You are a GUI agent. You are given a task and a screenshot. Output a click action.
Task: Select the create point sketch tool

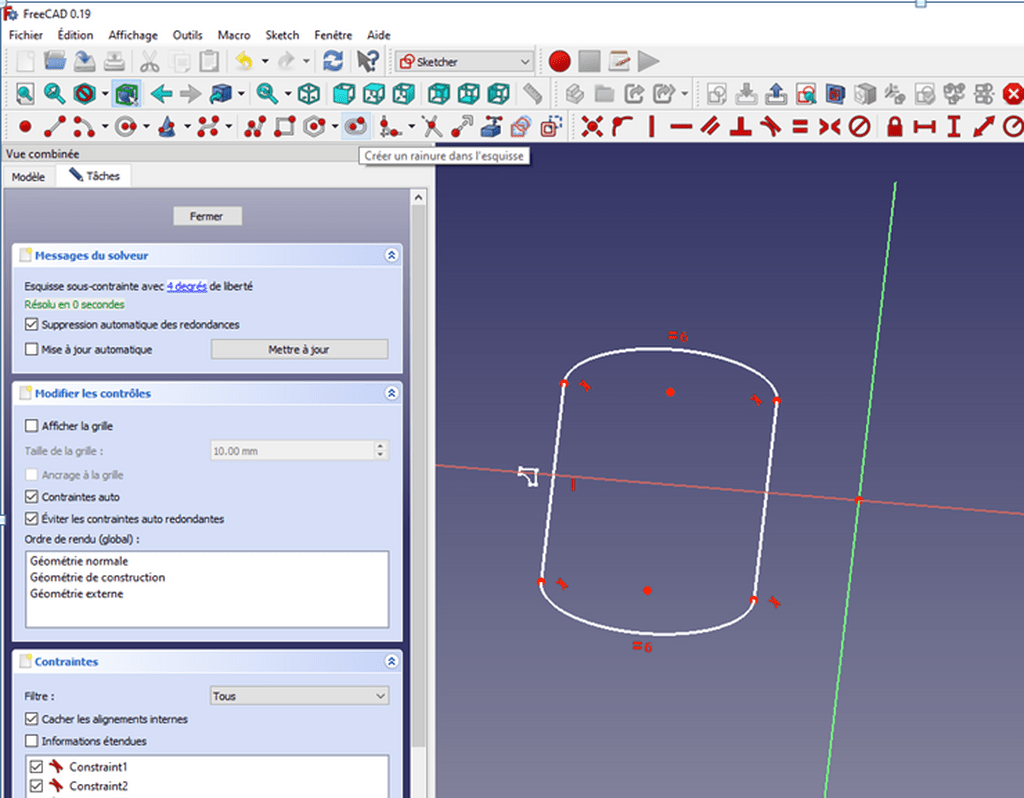[x=25, y=127]
